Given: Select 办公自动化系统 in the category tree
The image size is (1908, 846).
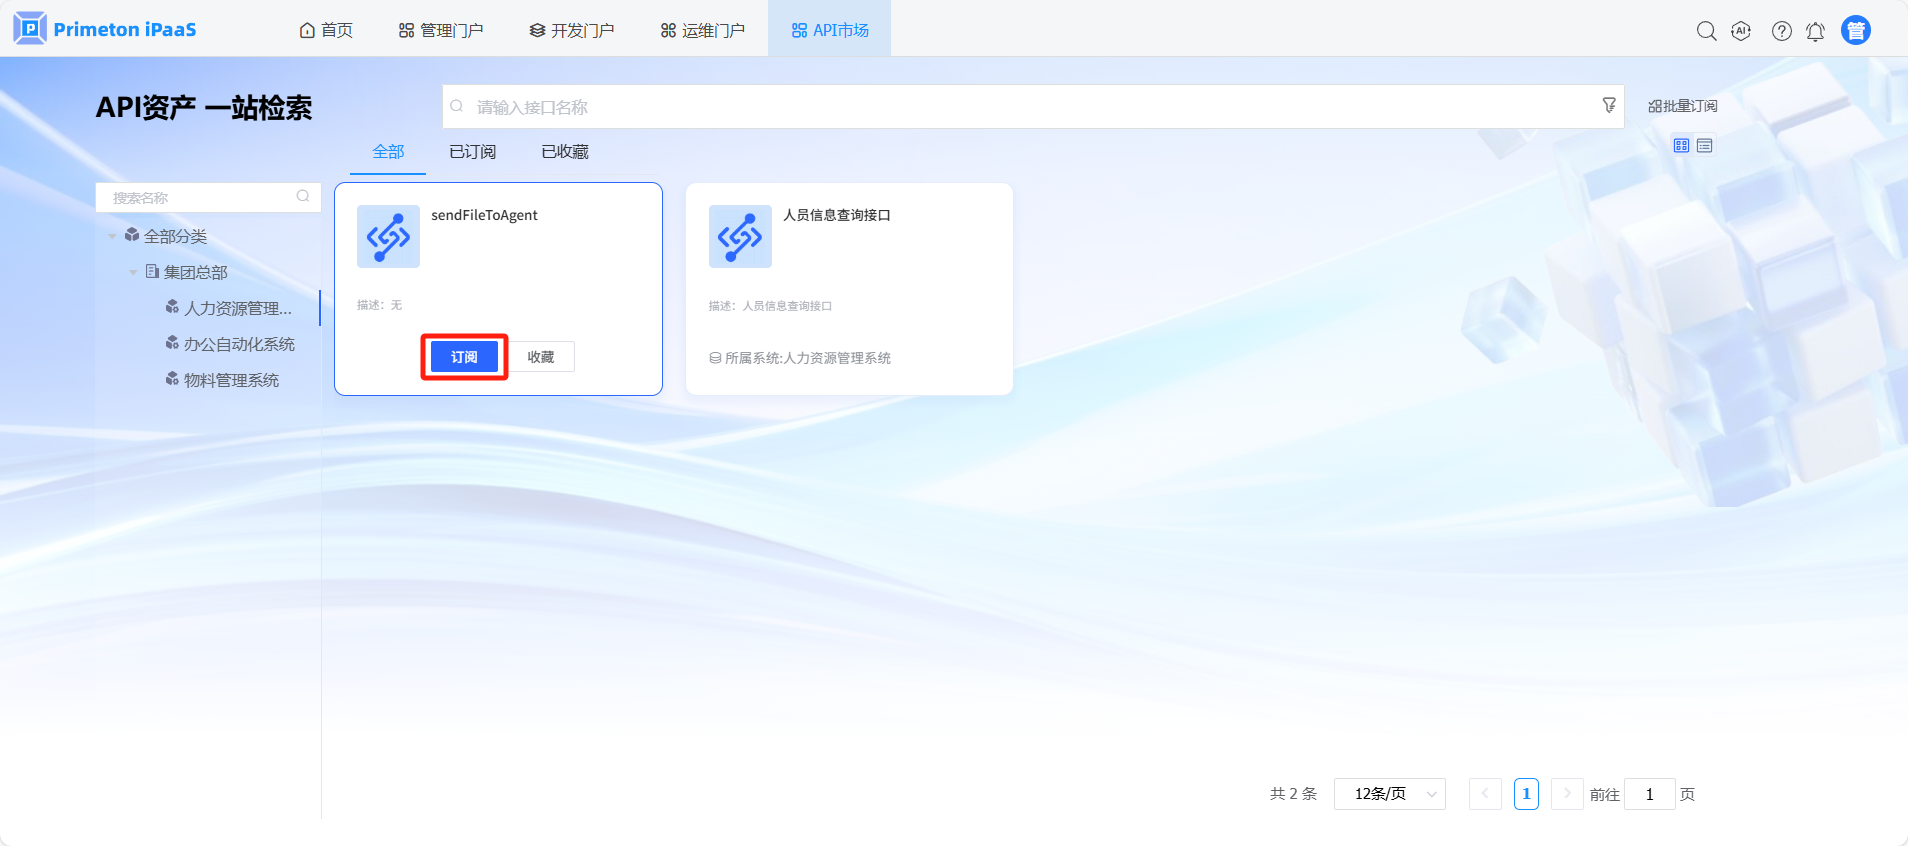Looking at the screenshot, I should 239,344.
